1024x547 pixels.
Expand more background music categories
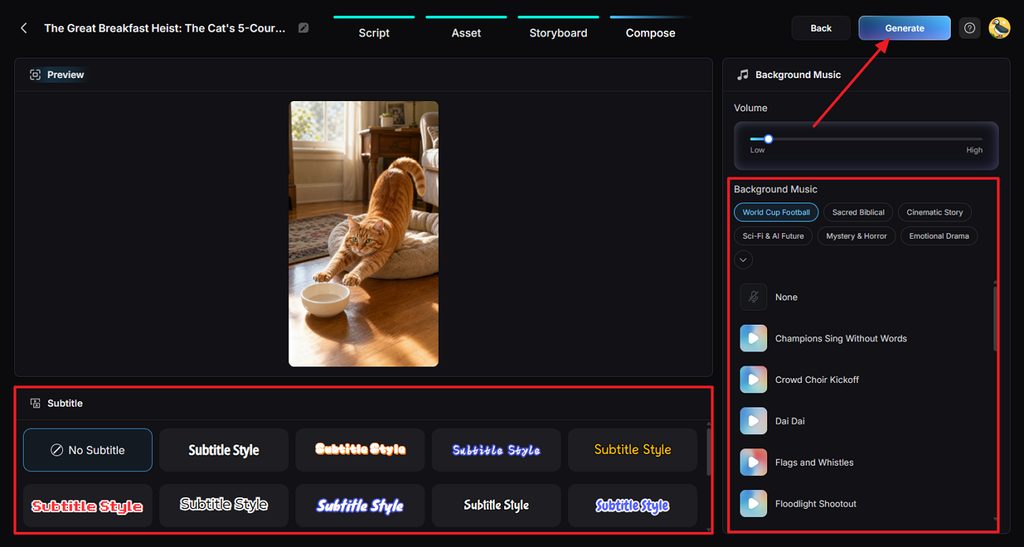click(743, 260)
